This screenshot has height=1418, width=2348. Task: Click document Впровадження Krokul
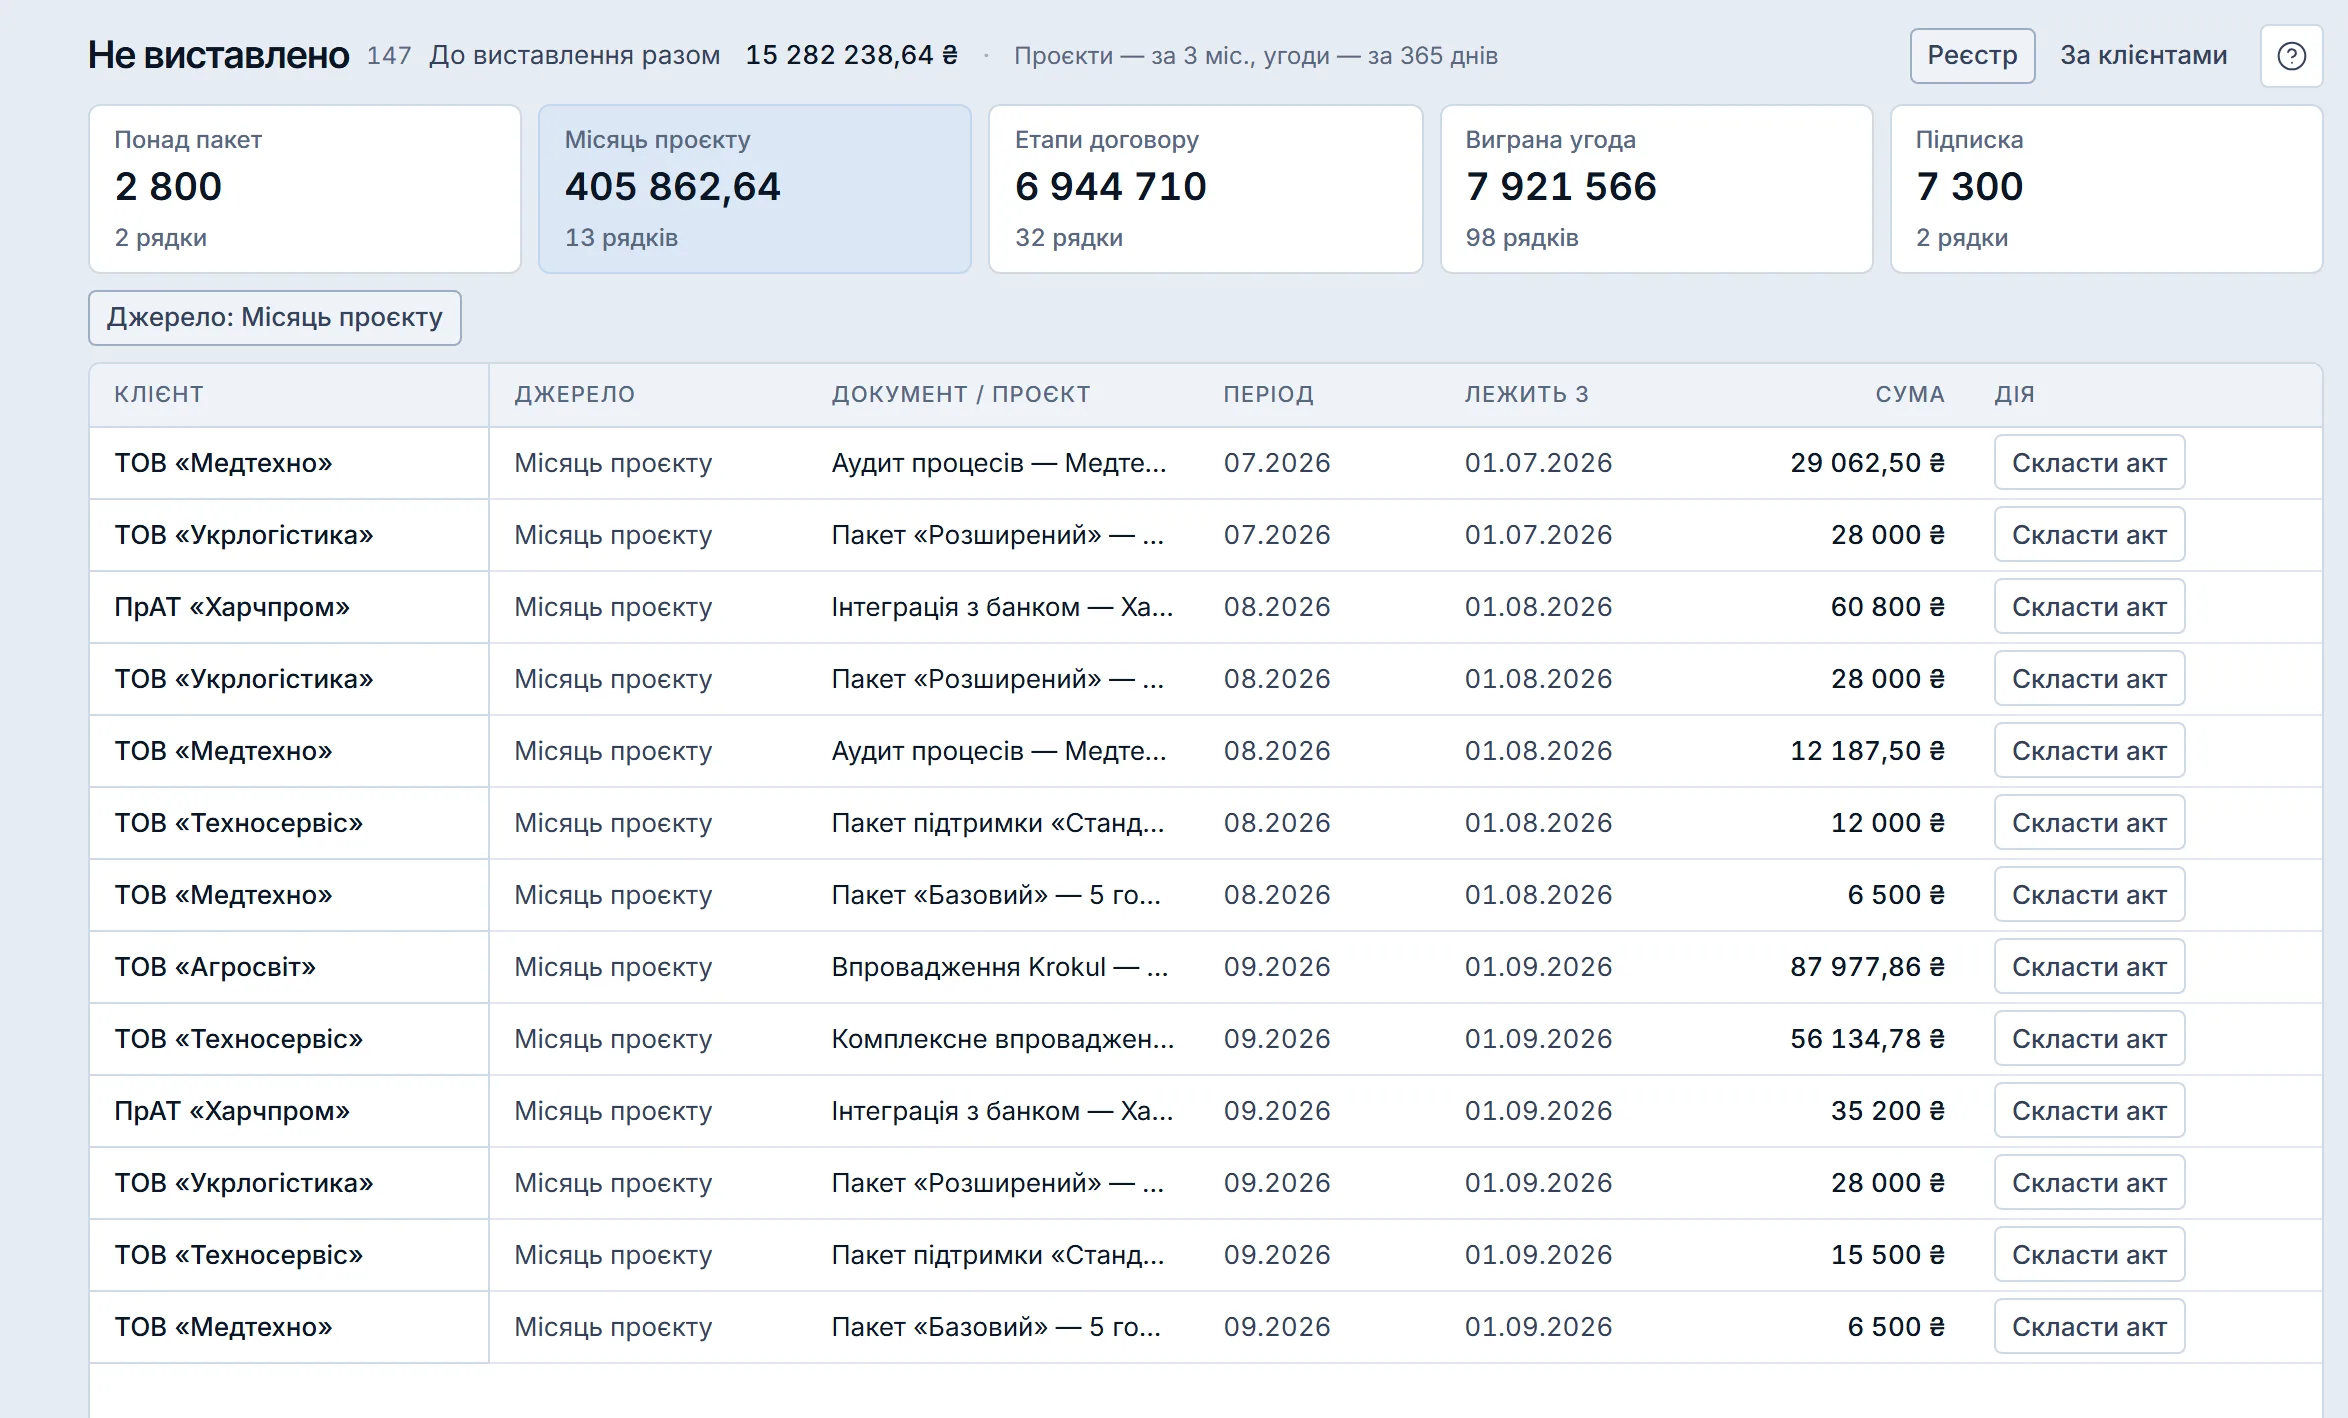click(1000, 967)
